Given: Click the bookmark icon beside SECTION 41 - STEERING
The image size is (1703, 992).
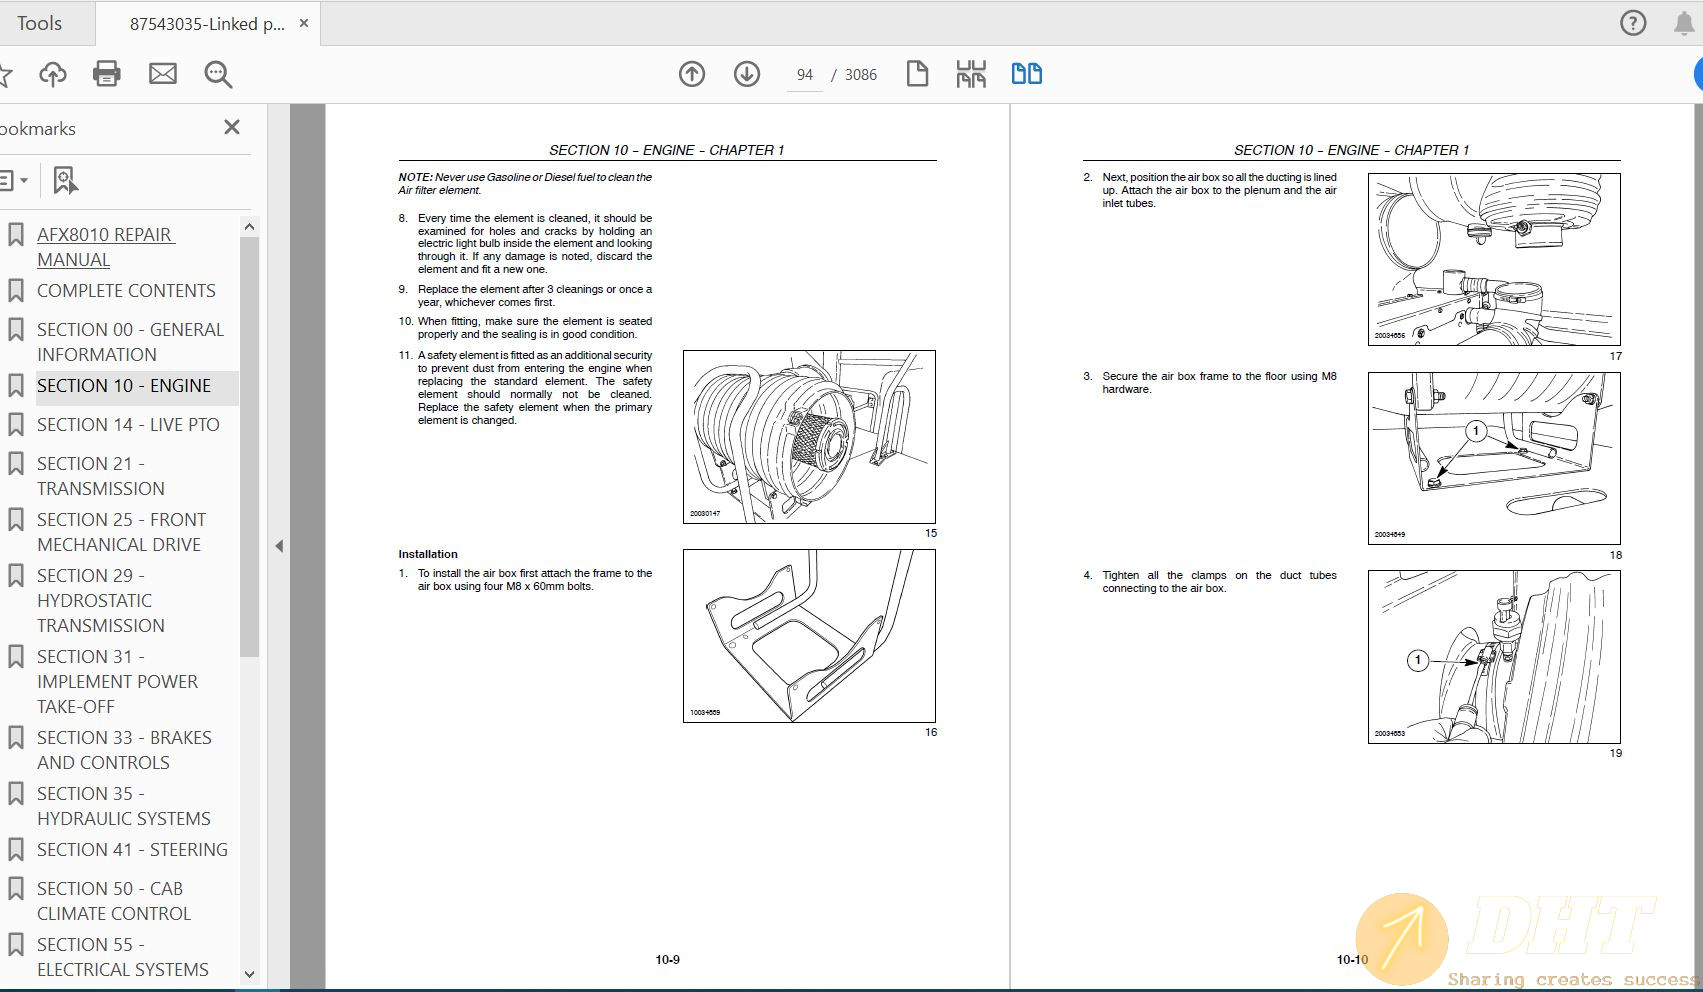Looking at the screenshot, I should 15,850.
